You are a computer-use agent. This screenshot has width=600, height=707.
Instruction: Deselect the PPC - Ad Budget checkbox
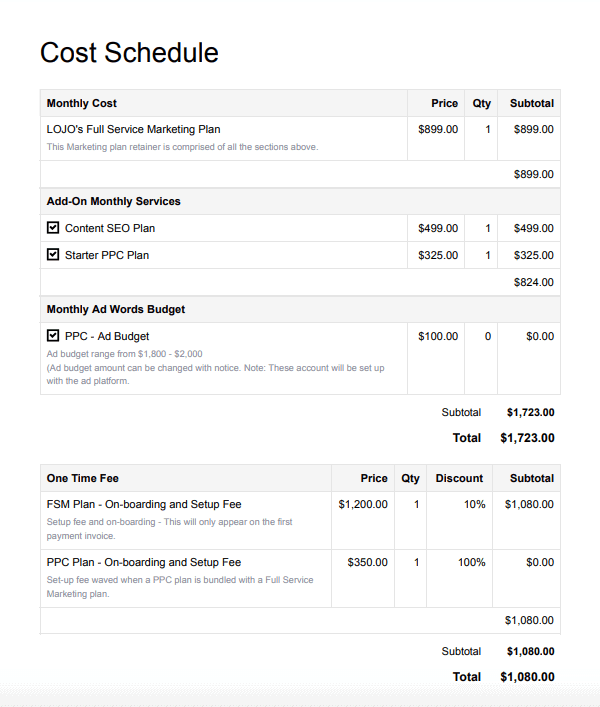[x=53, y=336]
